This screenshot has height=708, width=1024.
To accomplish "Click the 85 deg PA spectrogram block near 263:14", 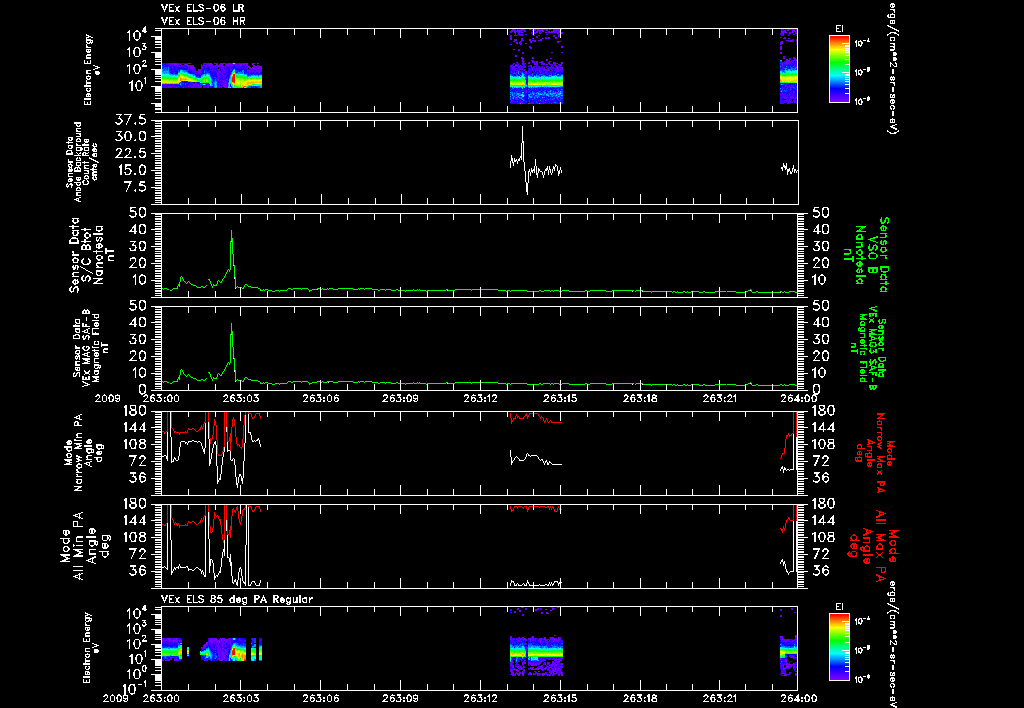I will tap(536, 656).
